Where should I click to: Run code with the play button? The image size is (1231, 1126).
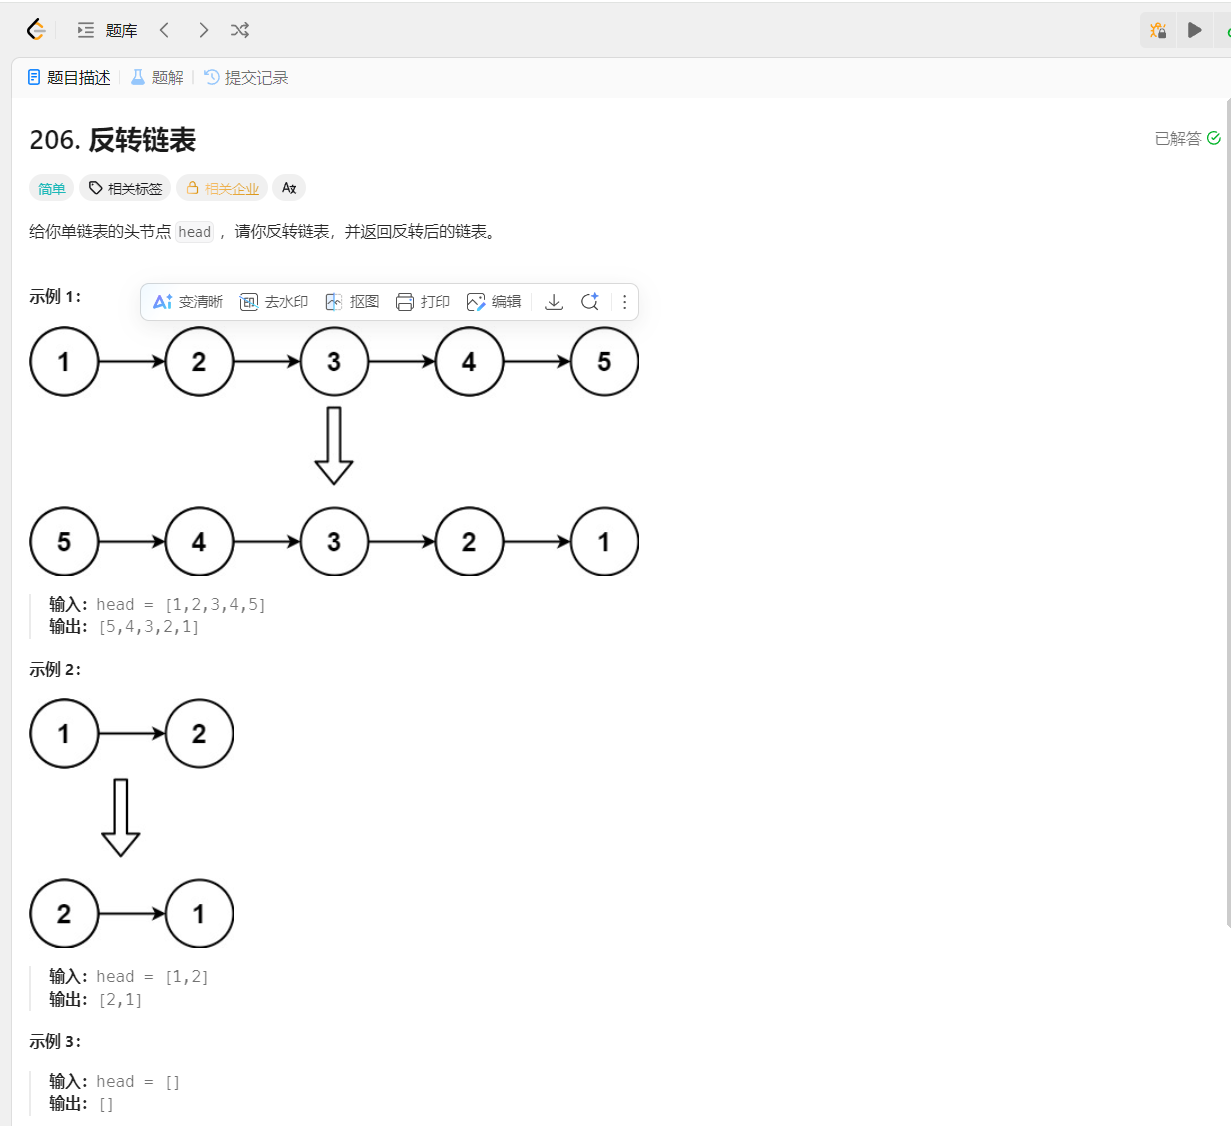1194,30
